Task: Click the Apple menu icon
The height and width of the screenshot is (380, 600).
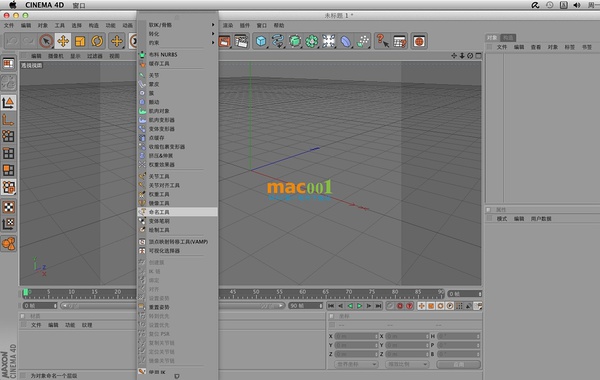Action: point(13,5)
